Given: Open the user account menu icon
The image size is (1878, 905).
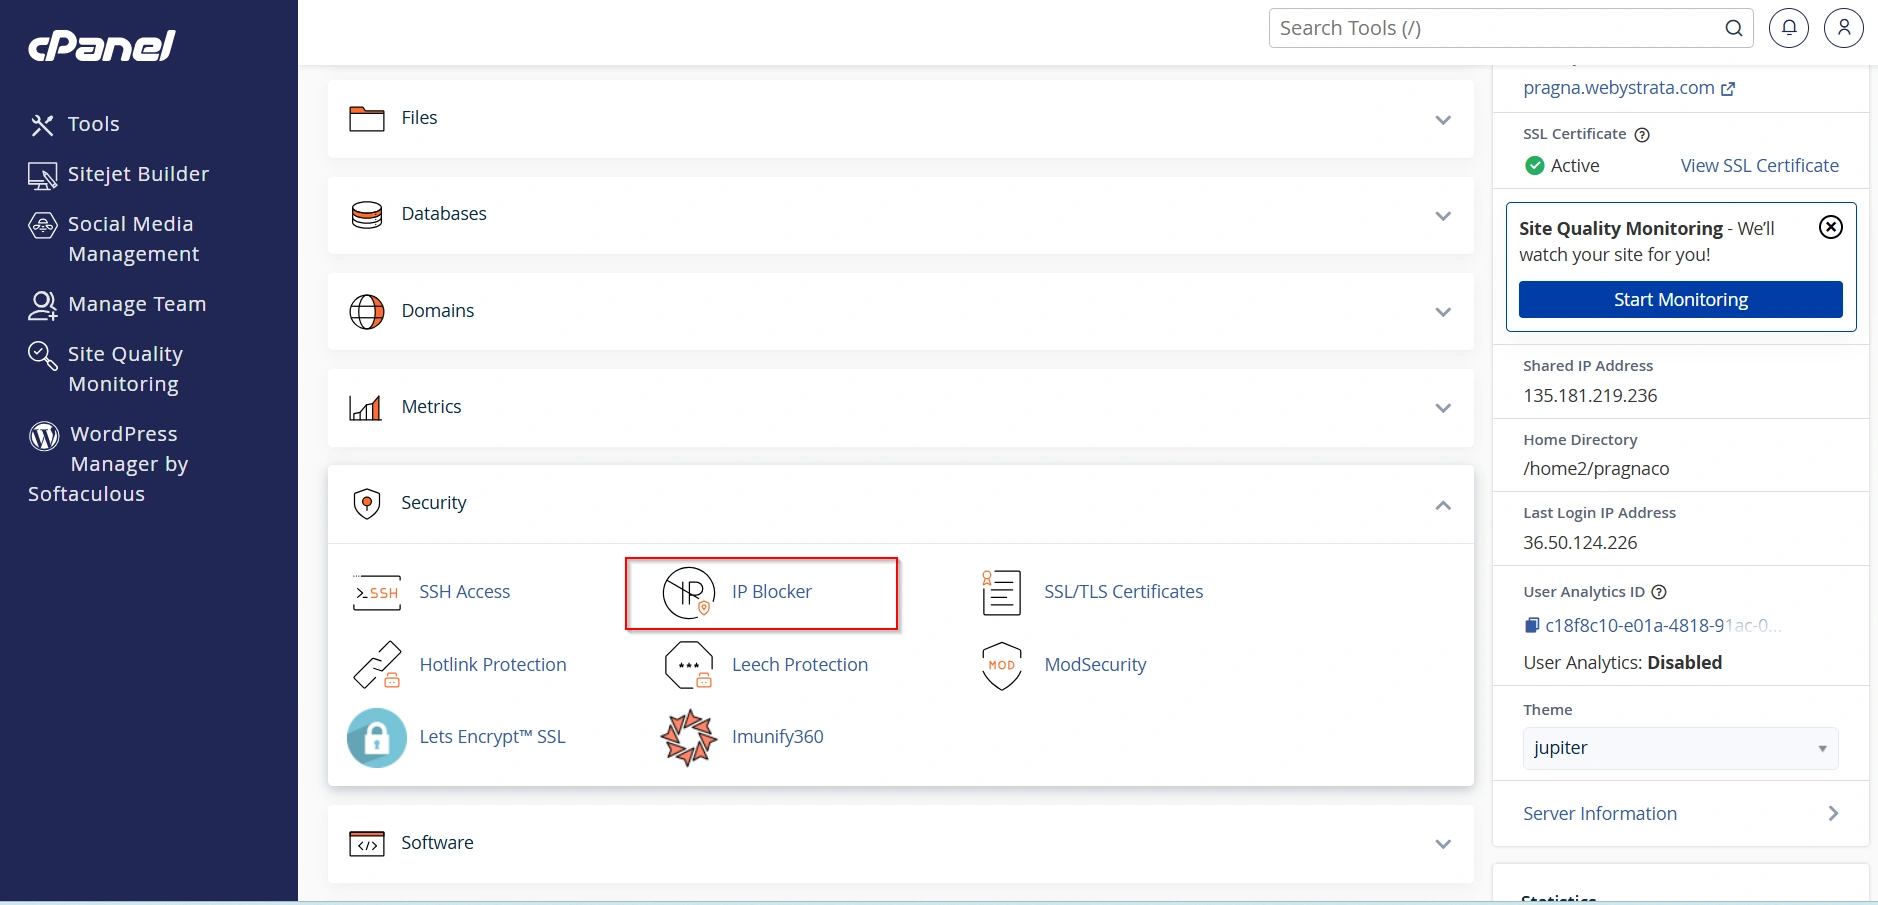Looking at the screenshot, I should coord(1844,27).
